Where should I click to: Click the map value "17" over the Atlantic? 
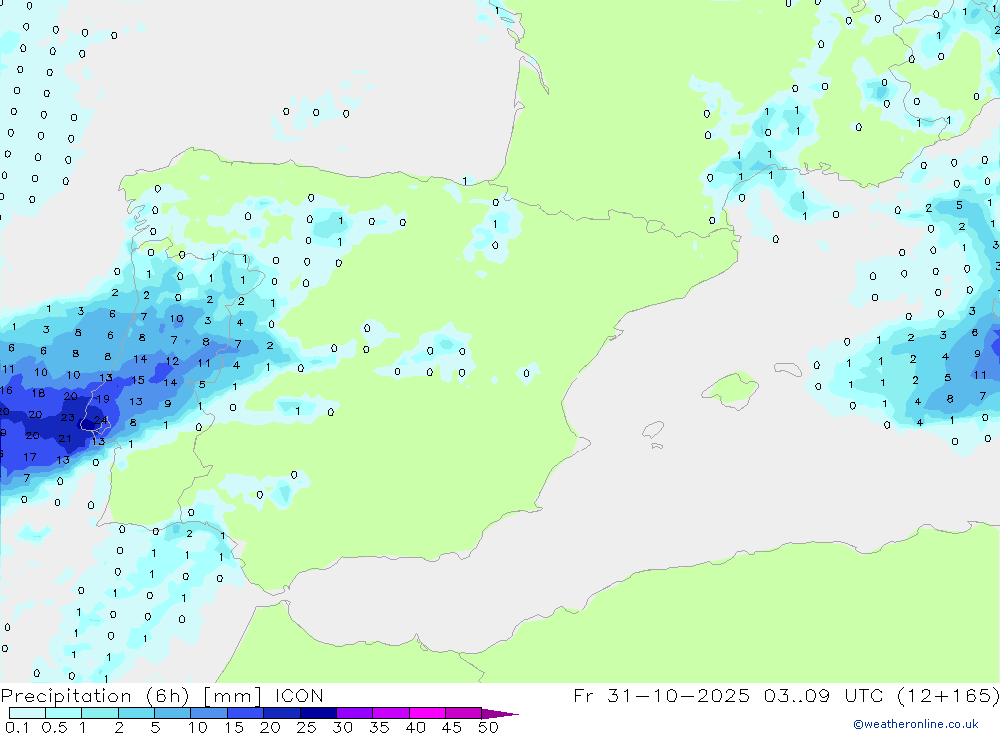click(29, 457)
